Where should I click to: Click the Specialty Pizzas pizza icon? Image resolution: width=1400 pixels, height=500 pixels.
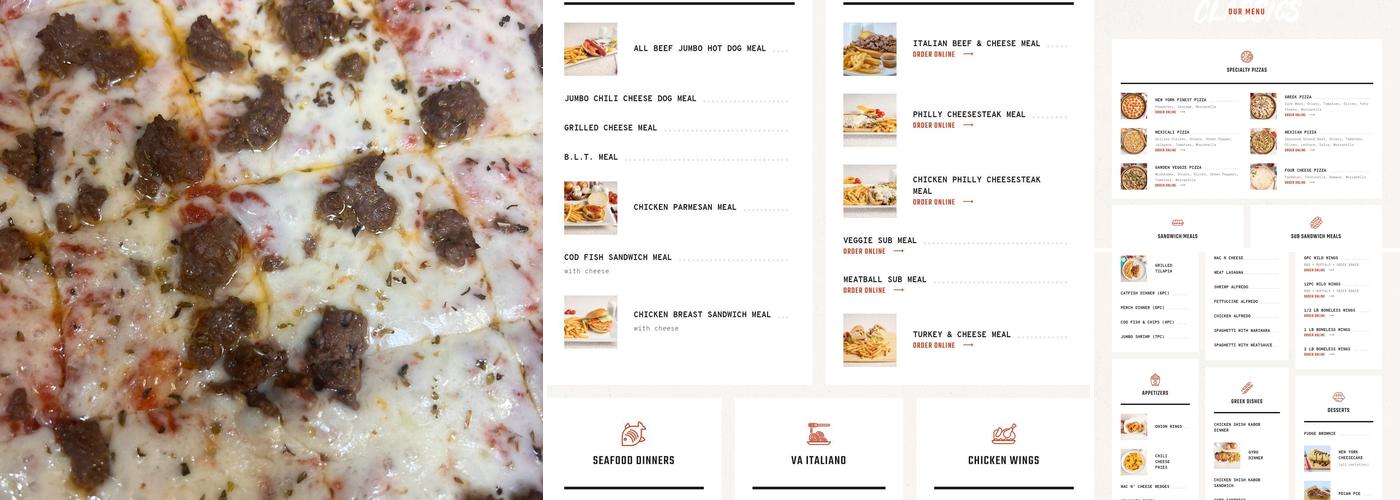[x=1247, y=57]
